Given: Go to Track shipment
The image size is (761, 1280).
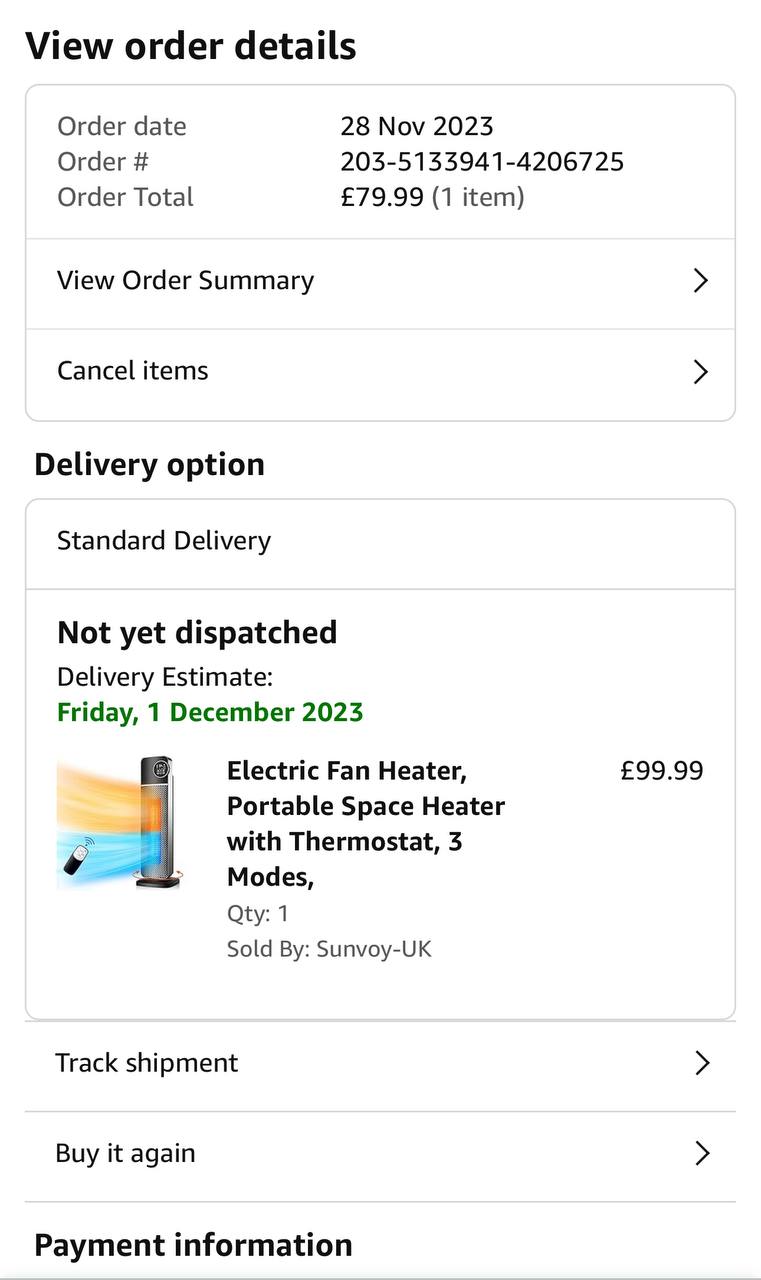Looking at the screenshot, I should 147,1063.
